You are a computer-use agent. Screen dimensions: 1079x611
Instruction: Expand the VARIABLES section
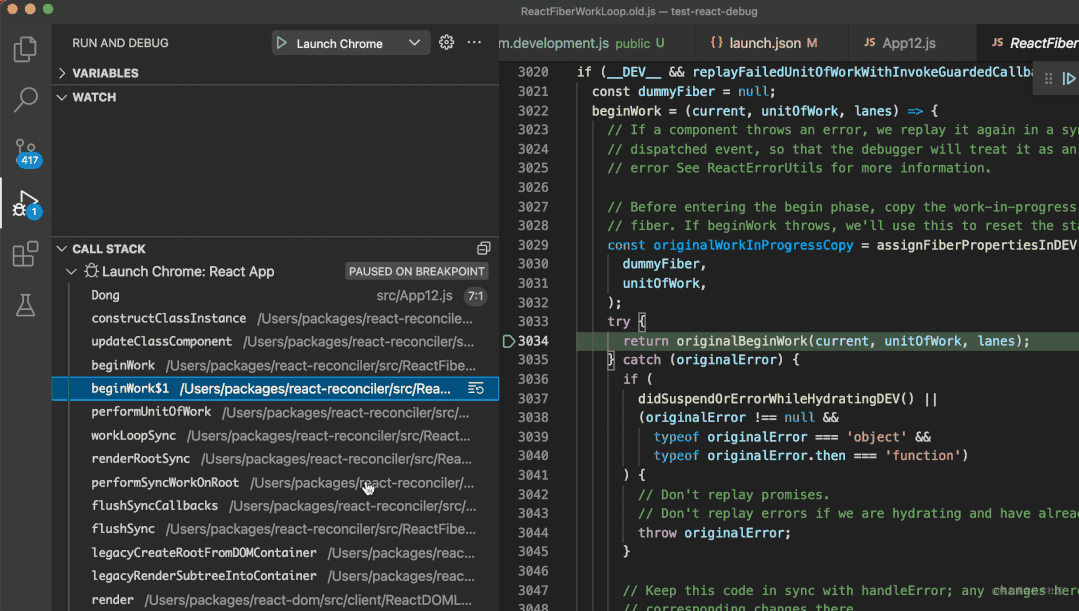coord(275,73)
